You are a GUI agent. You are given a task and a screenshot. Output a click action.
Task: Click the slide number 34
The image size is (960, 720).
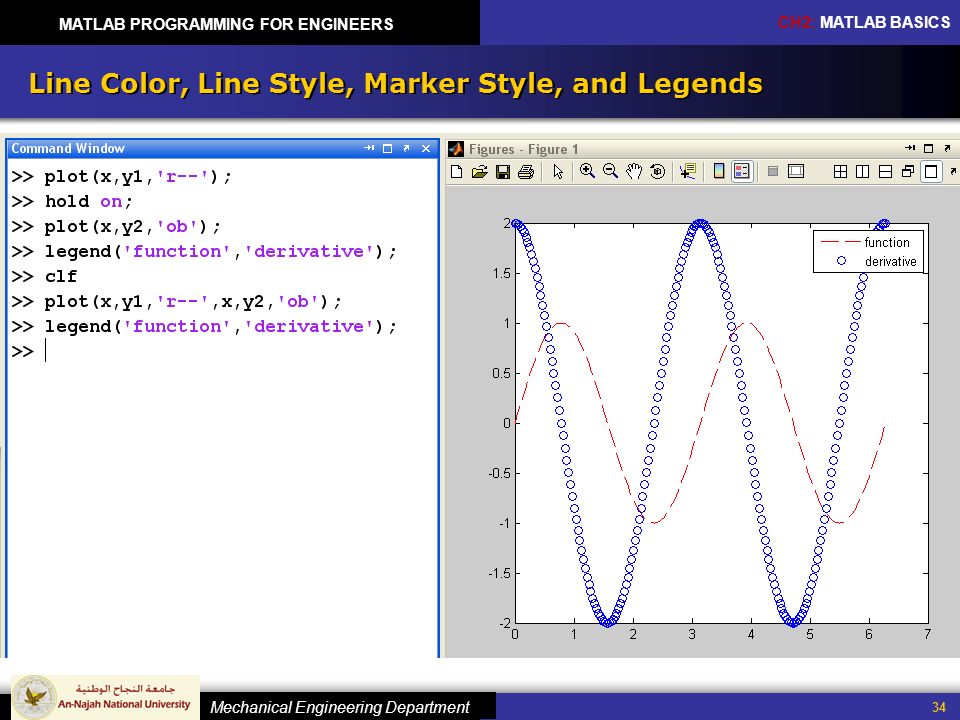pos(939,707)
